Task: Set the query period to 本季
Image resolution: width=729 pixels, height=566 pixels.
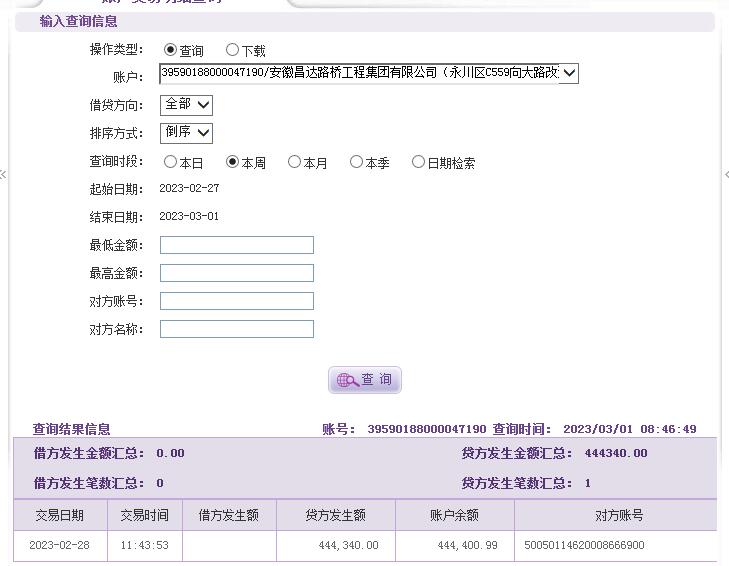Action: pos(356,162)
